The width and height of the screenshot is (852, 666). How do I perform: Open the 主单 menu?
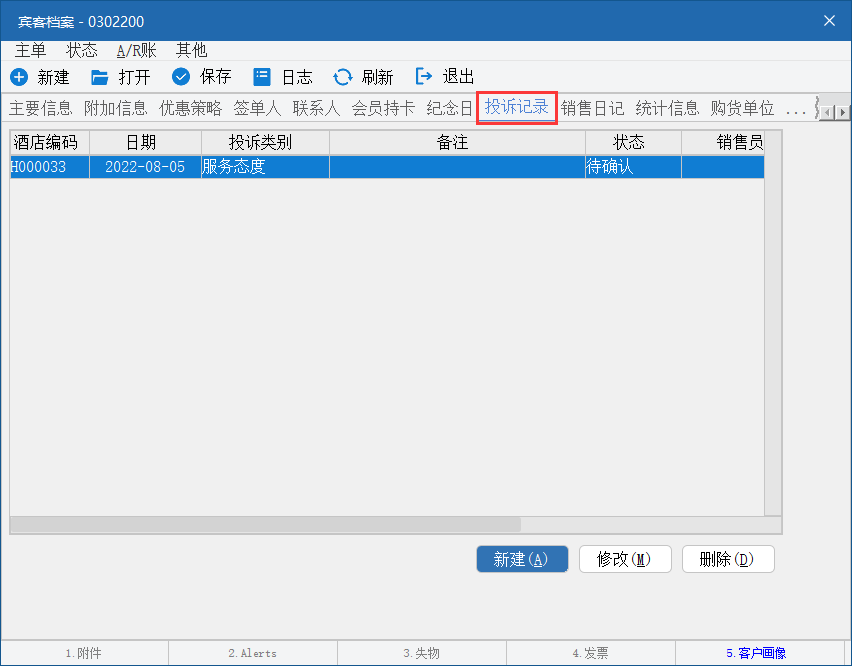coord(30,51)
